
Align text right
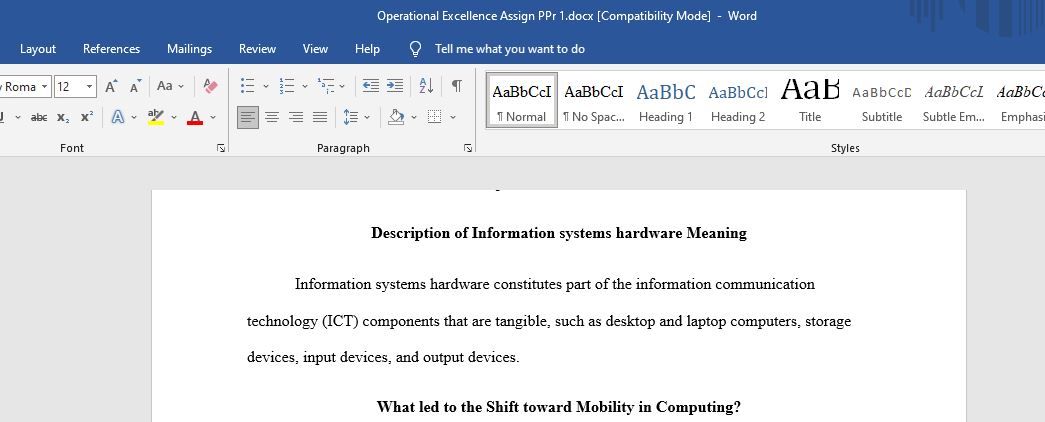point(296,117)
